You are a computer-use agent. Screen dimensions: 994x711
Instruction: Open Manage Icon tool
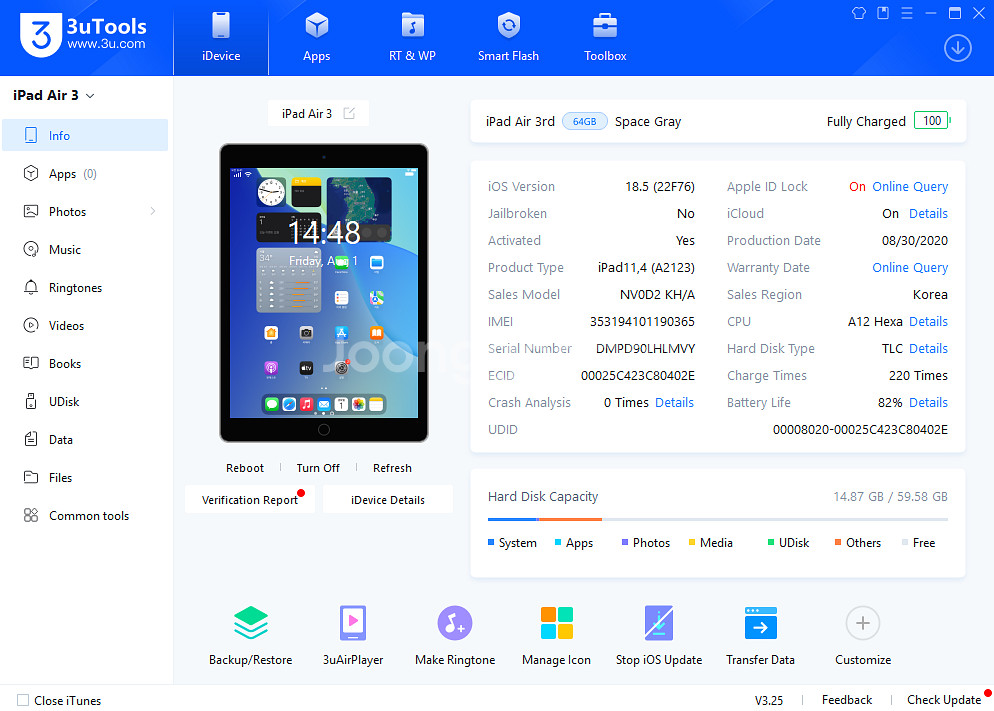point(556,635)
